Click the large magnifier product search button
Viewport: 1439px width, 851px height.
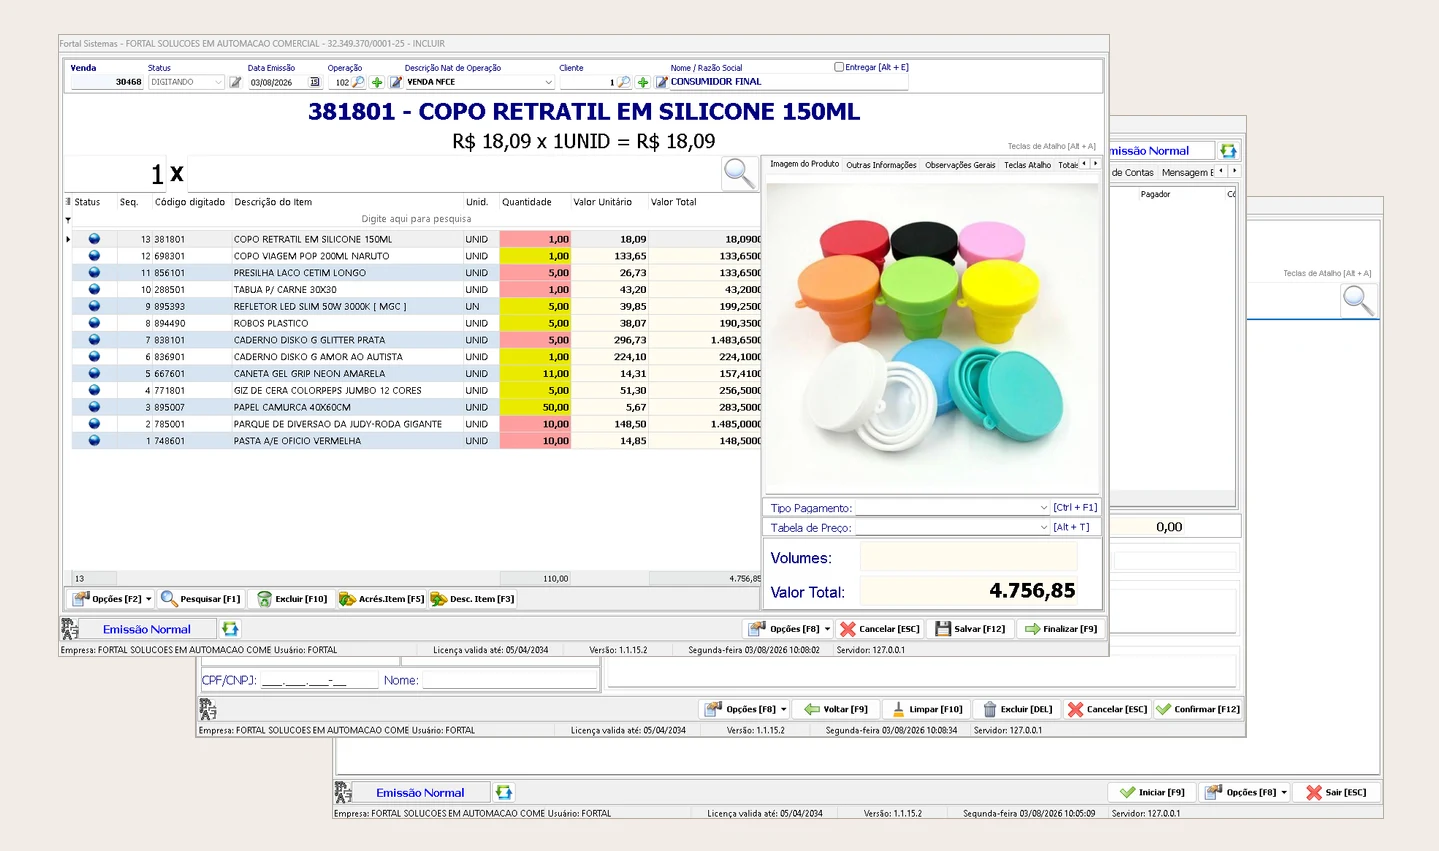pos(739,174)
